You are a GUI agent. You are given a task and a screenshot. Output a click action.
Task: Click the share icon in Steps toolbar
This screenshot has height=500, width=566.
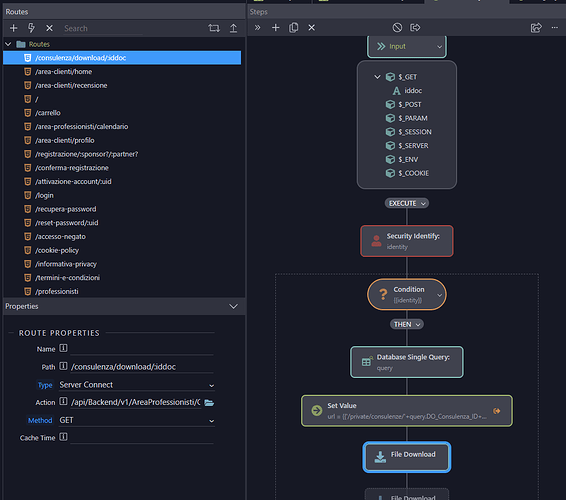point(536,28)
